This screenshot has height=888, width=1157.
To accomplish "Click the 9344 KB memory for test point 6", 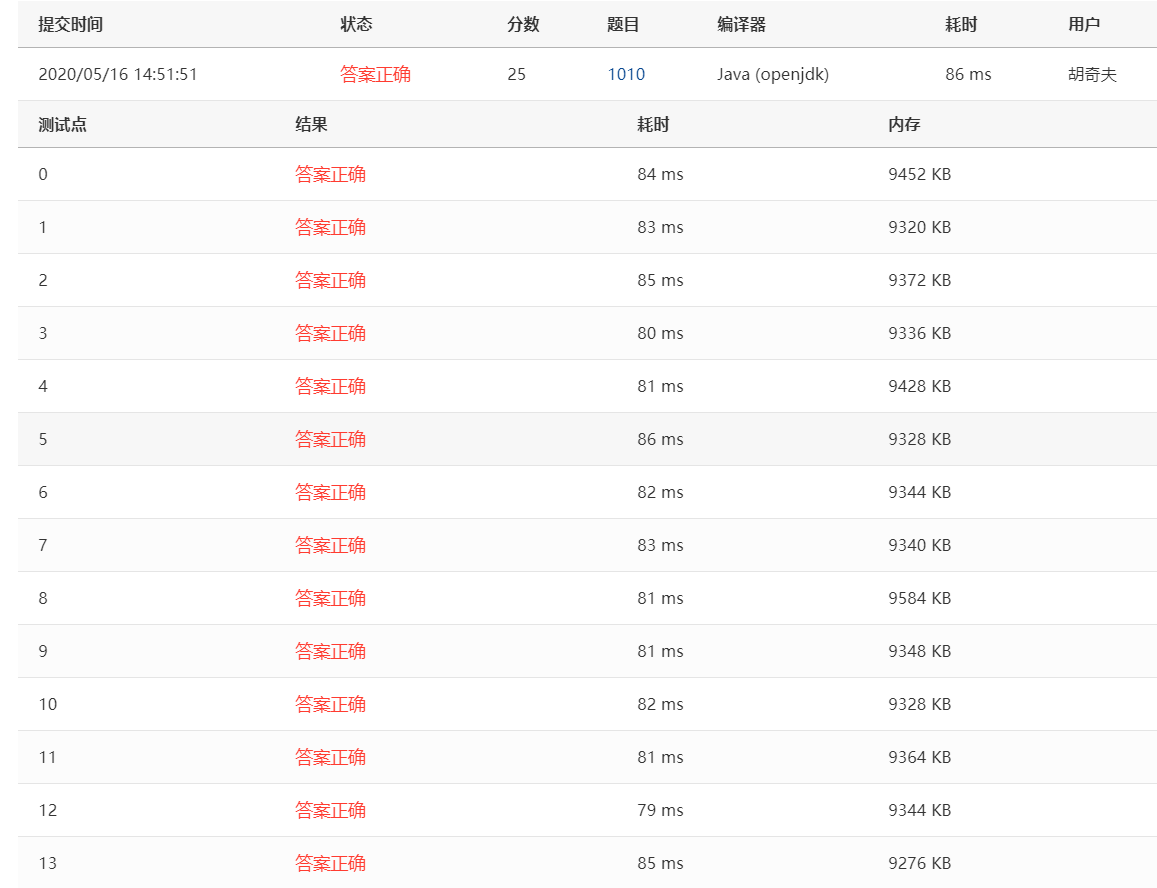I will point(919,492).
